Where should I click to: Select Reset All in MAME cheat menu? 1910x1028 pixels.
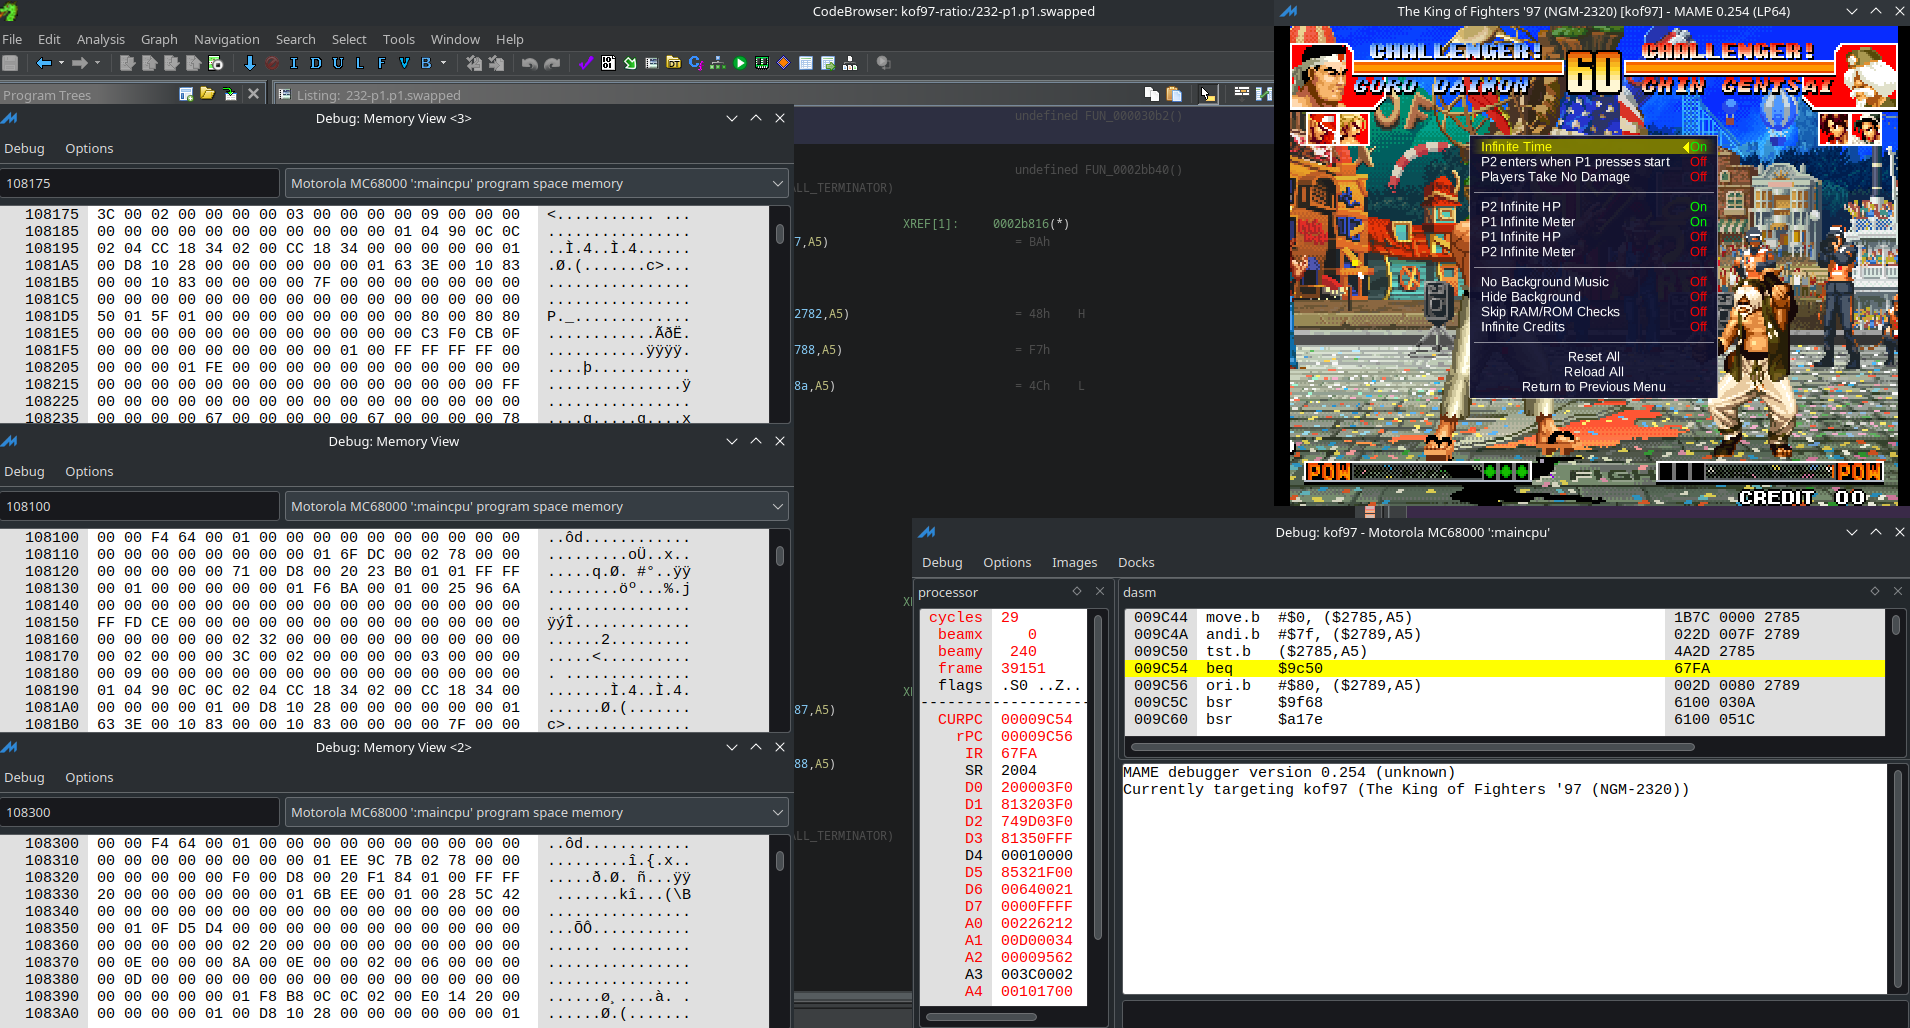(x=1593, y=357)
